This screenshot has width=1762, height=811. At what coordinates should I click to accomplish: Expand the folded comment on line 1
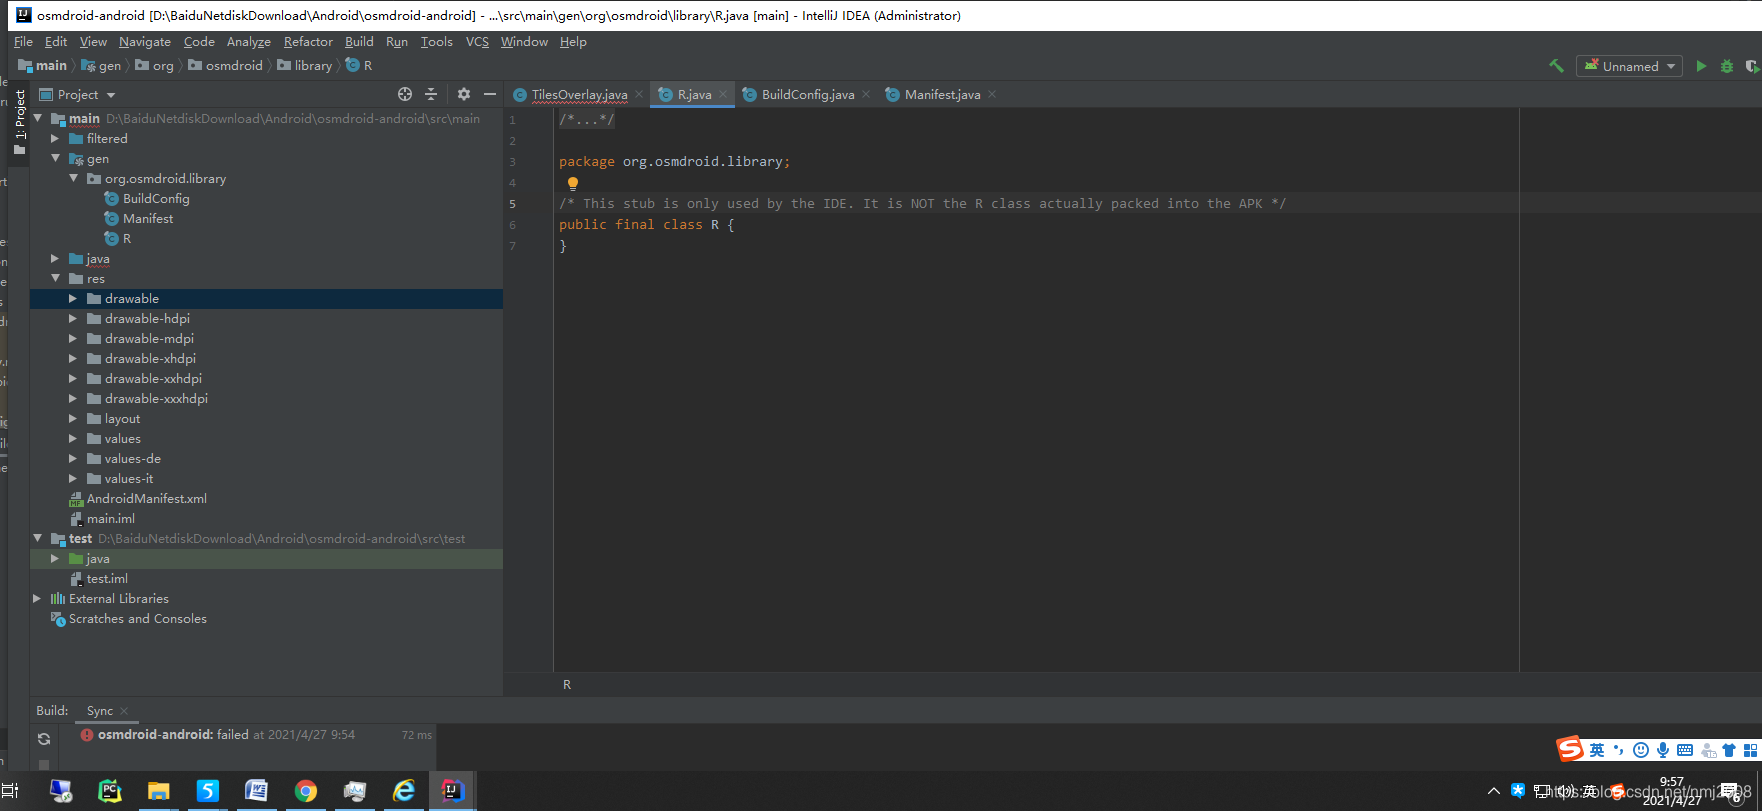tap(587, 120)
